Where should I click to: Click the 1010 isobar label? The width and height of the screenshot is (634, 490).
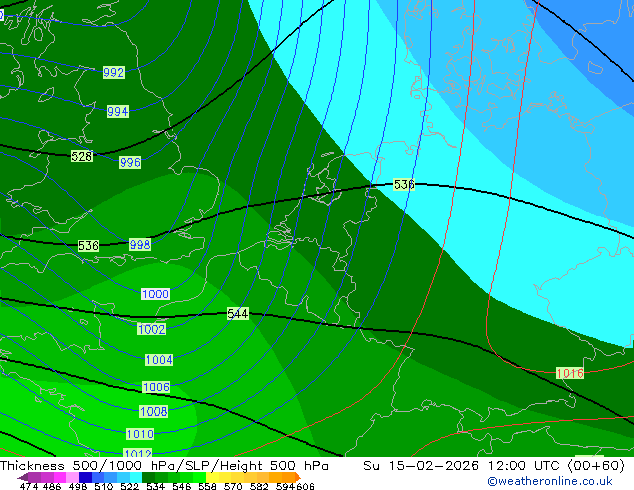coord(140,434)
